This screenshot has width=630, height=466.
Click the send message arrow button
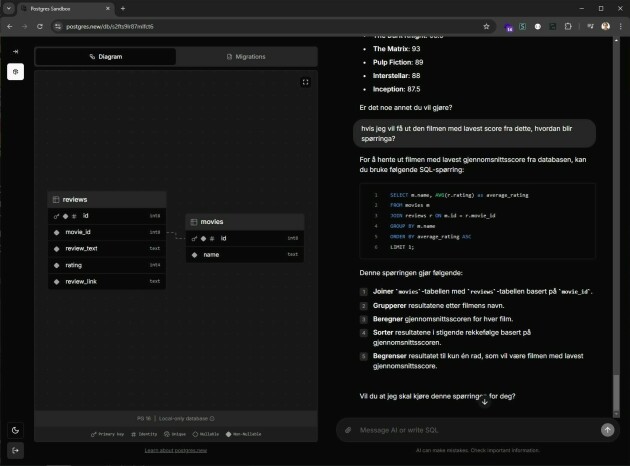click(608, 430)
